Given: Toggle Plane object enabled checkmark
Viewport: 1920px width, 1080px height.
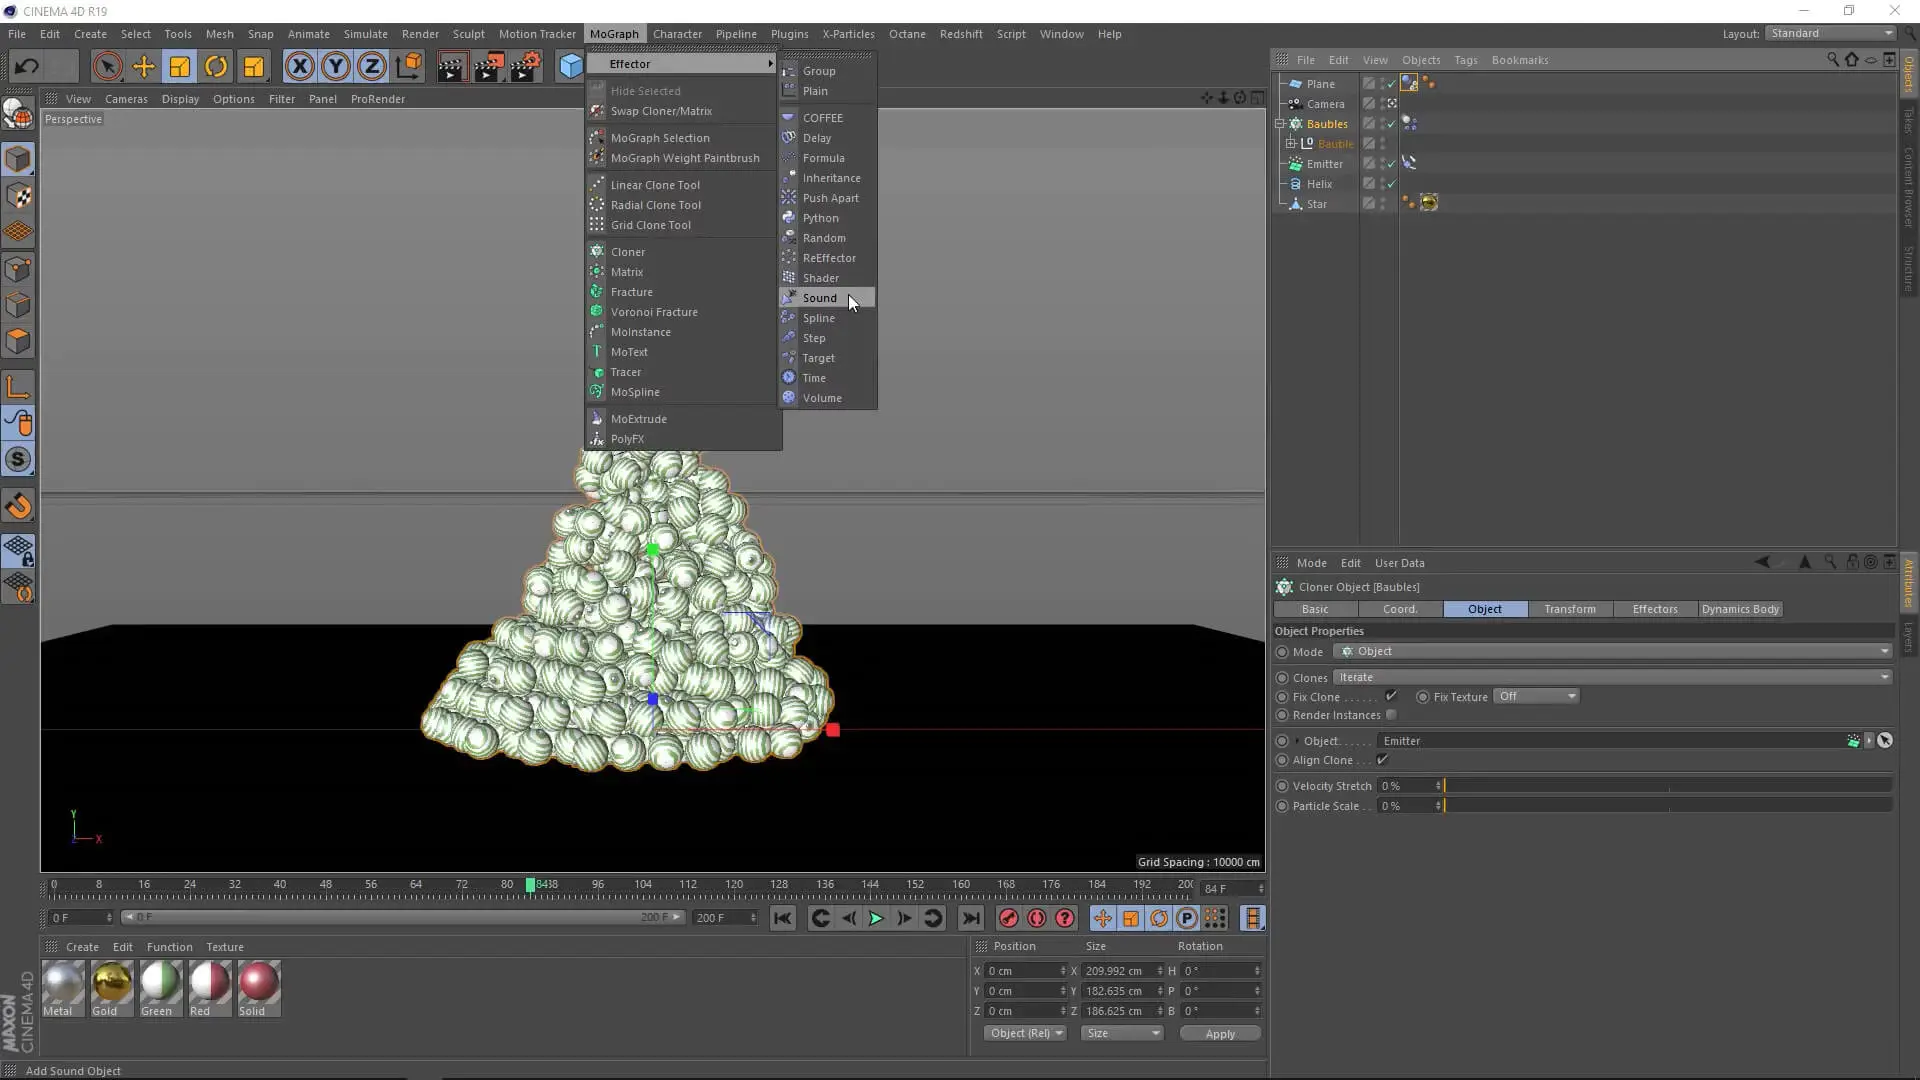Looking at the screenshot, I should click(x=1391, y=84).
